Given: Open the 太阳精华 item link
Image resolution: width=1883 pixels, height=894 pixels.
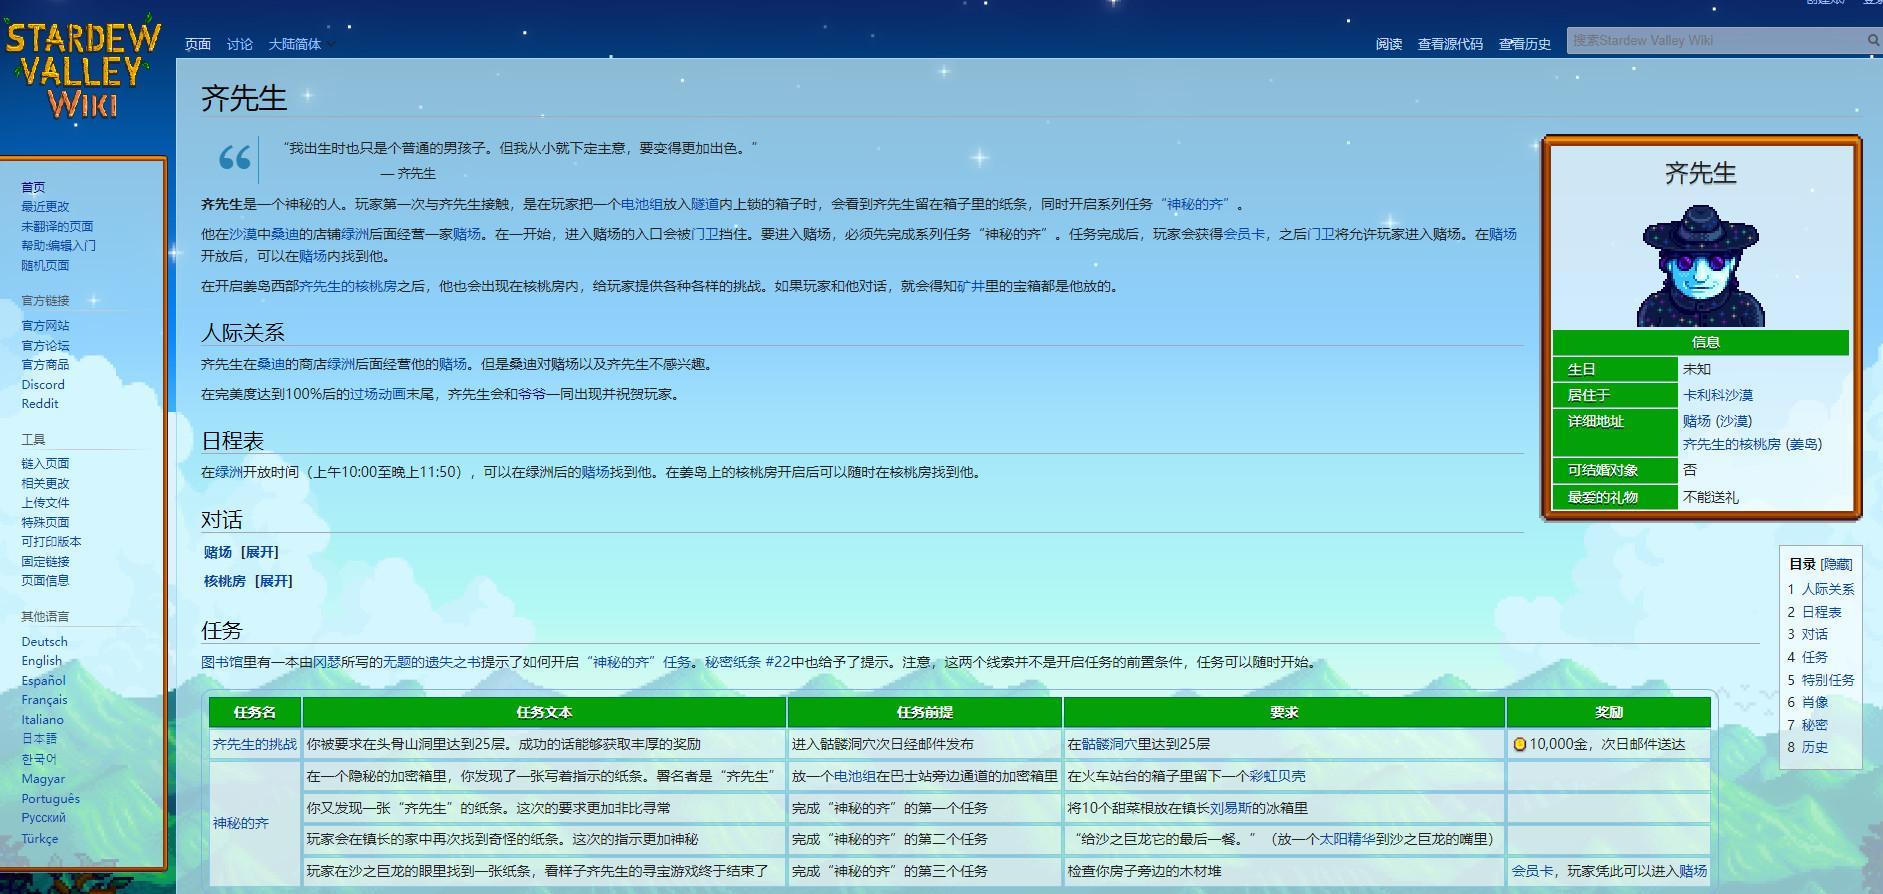Looking at the screenshot, I should 1347,840.
